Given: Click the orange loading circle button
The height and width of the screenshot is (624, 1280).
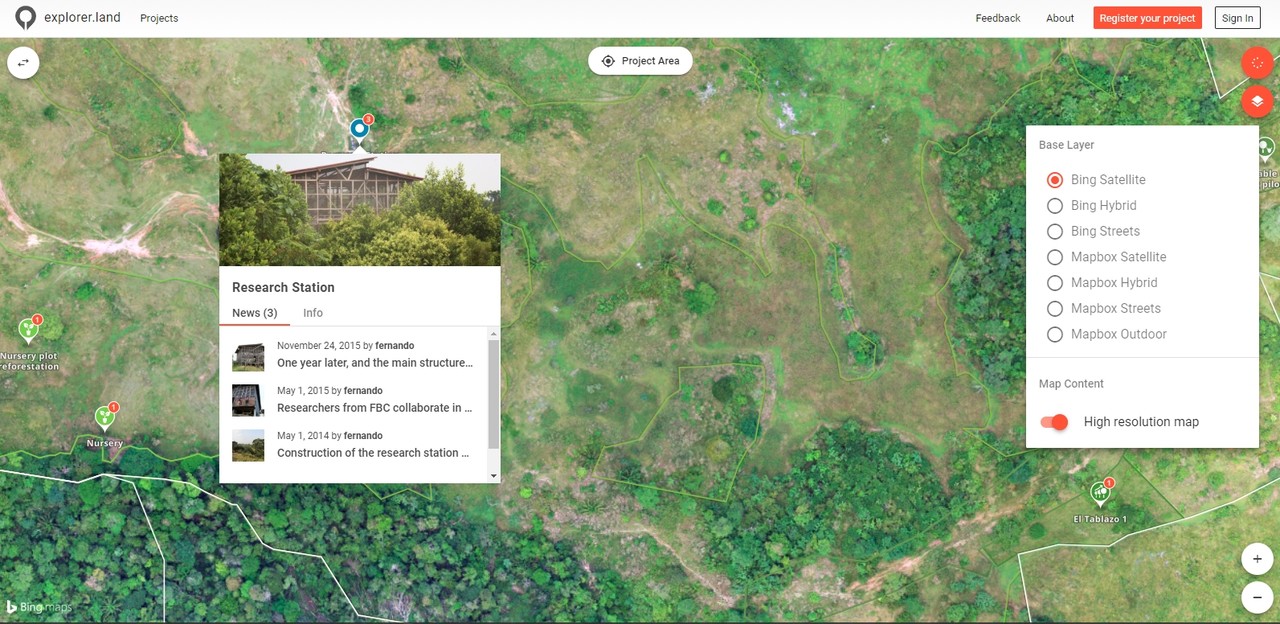Looking at the screenshot, I should pos(1257,62).
